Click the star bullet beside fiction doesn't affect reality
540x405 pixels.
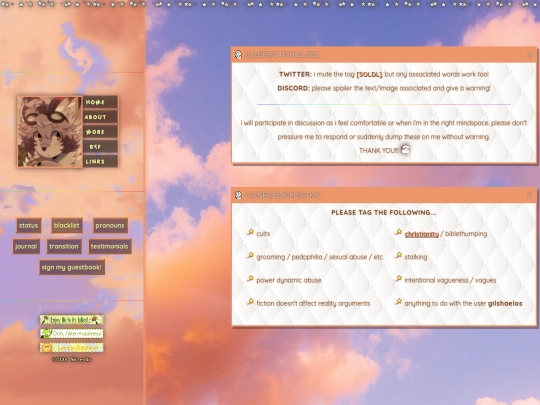[x=250, y=302]
